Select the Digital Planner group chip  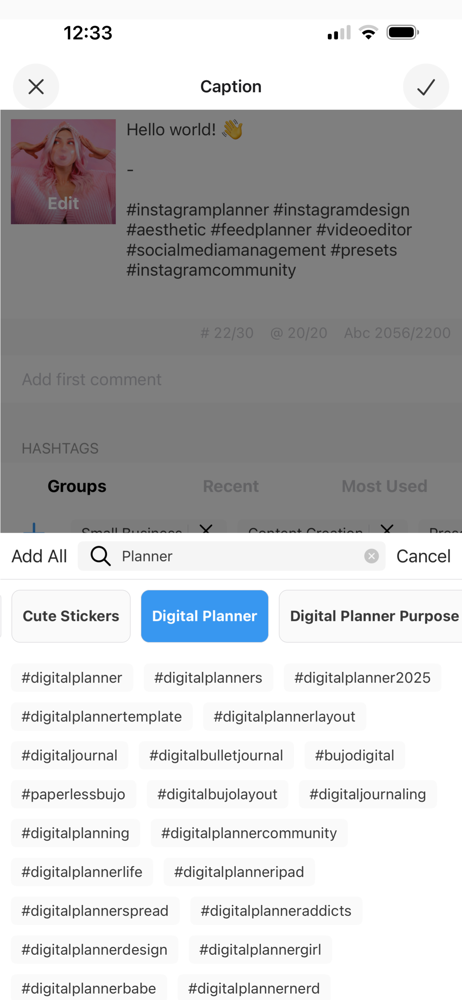point(204,616)
